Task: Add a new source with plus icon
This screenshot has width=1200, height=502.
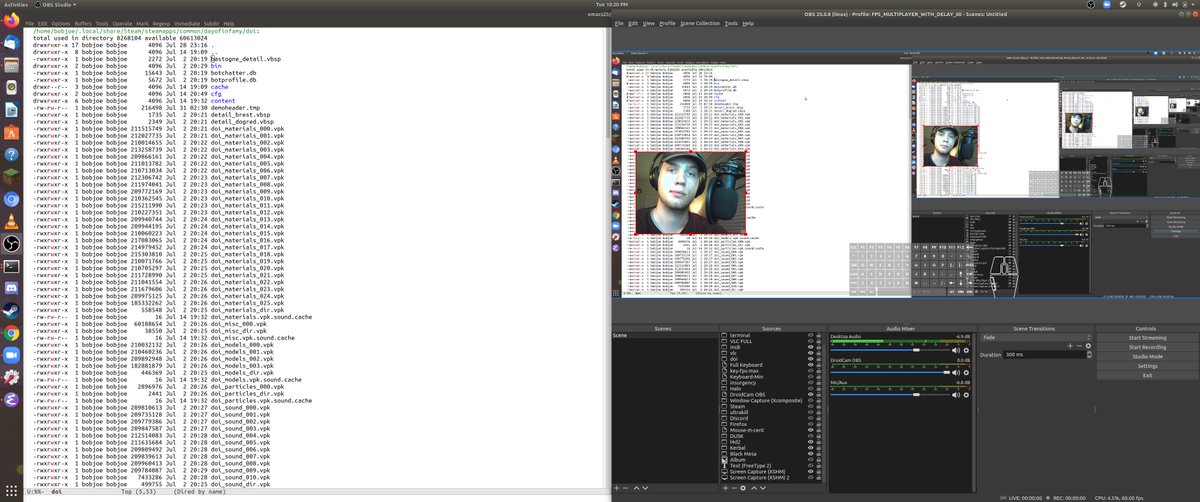Action: pyautogui.click(x=725, y=488)
